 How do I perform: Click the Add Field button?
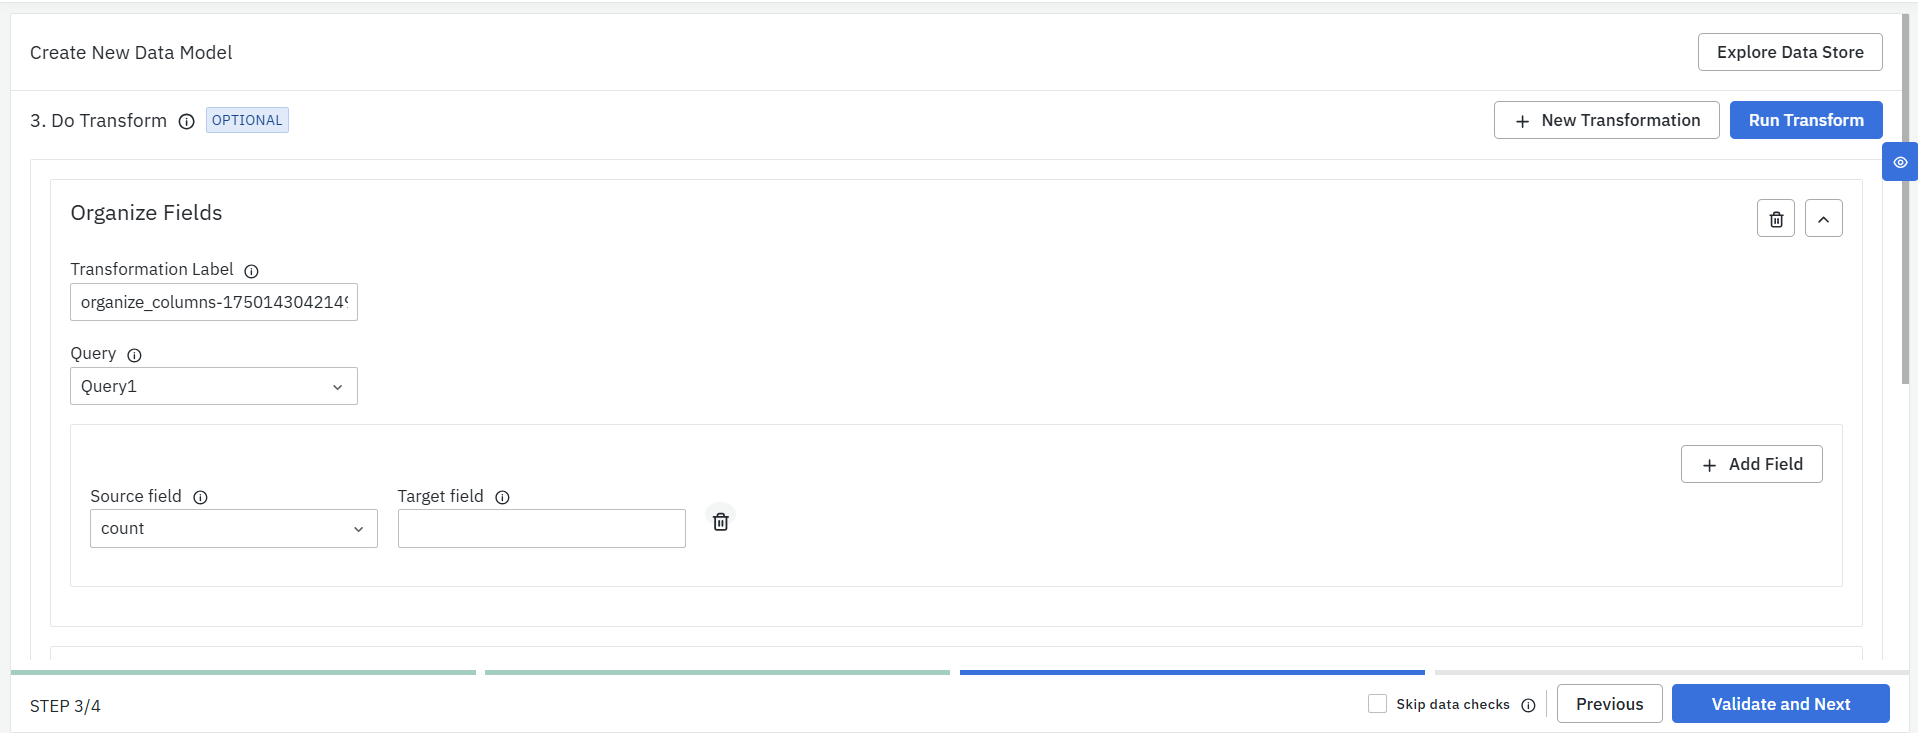pyautogui.click(x=1751, y=464)
